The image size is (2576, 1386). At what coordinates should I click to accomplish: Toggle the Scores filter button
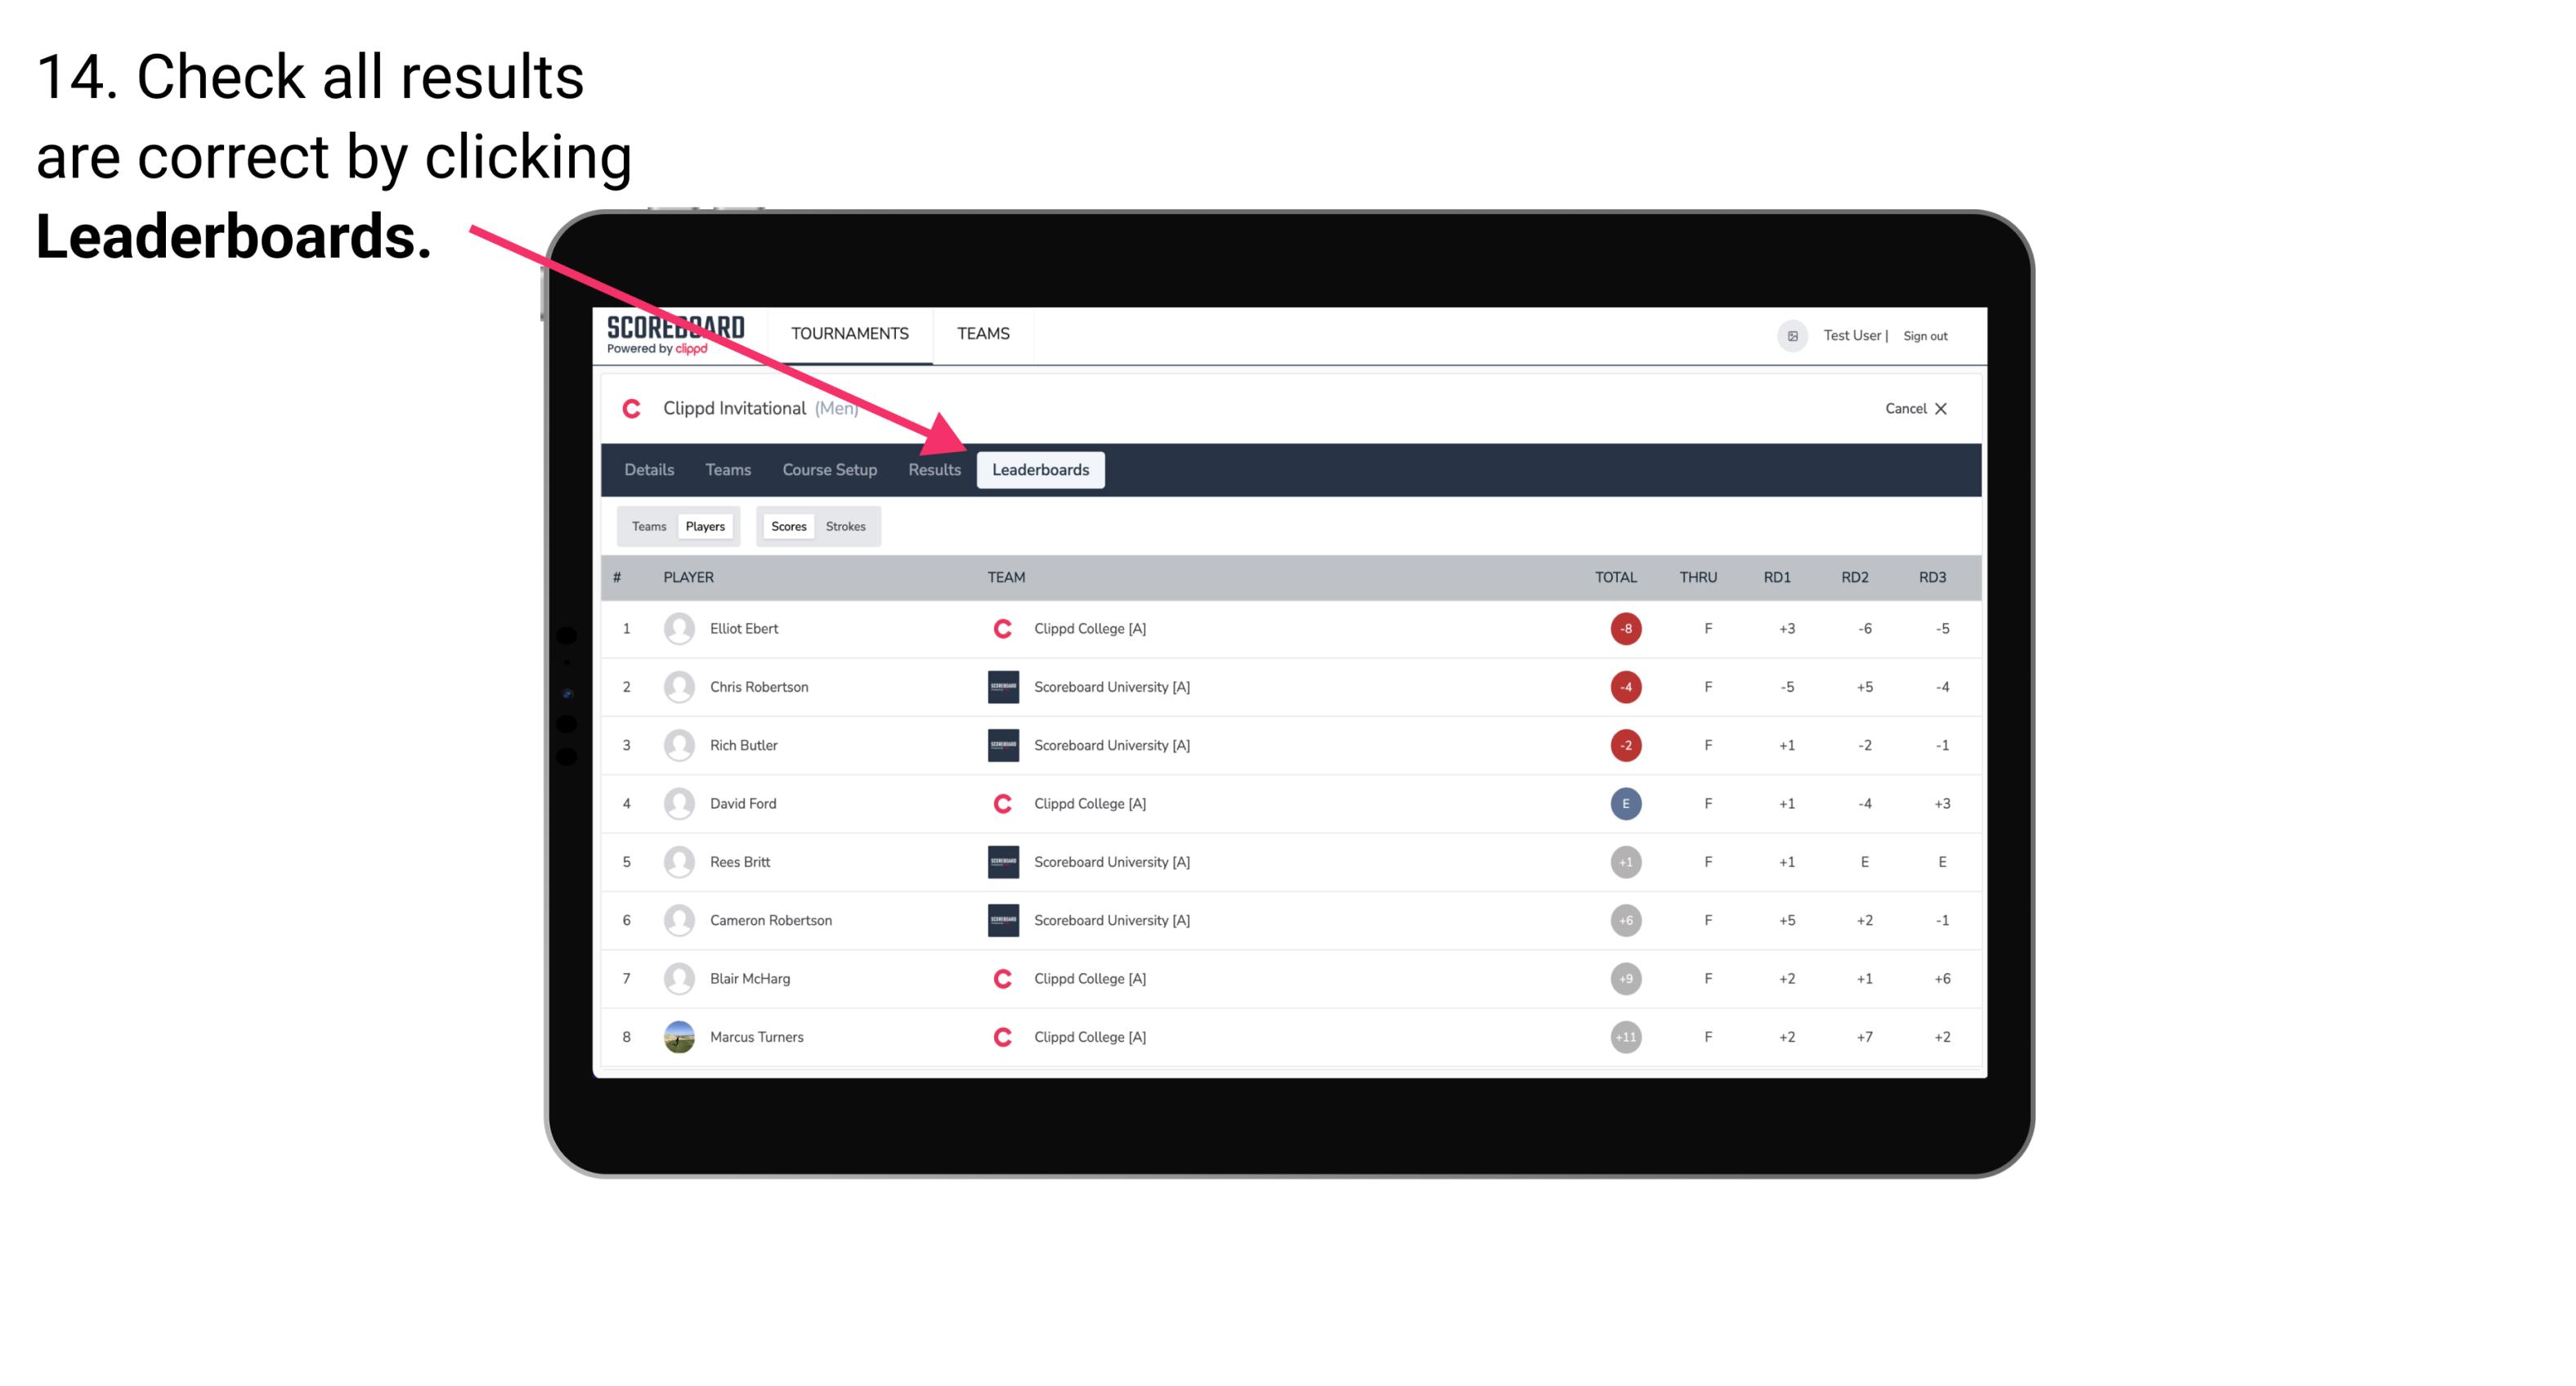coord(790,526)
